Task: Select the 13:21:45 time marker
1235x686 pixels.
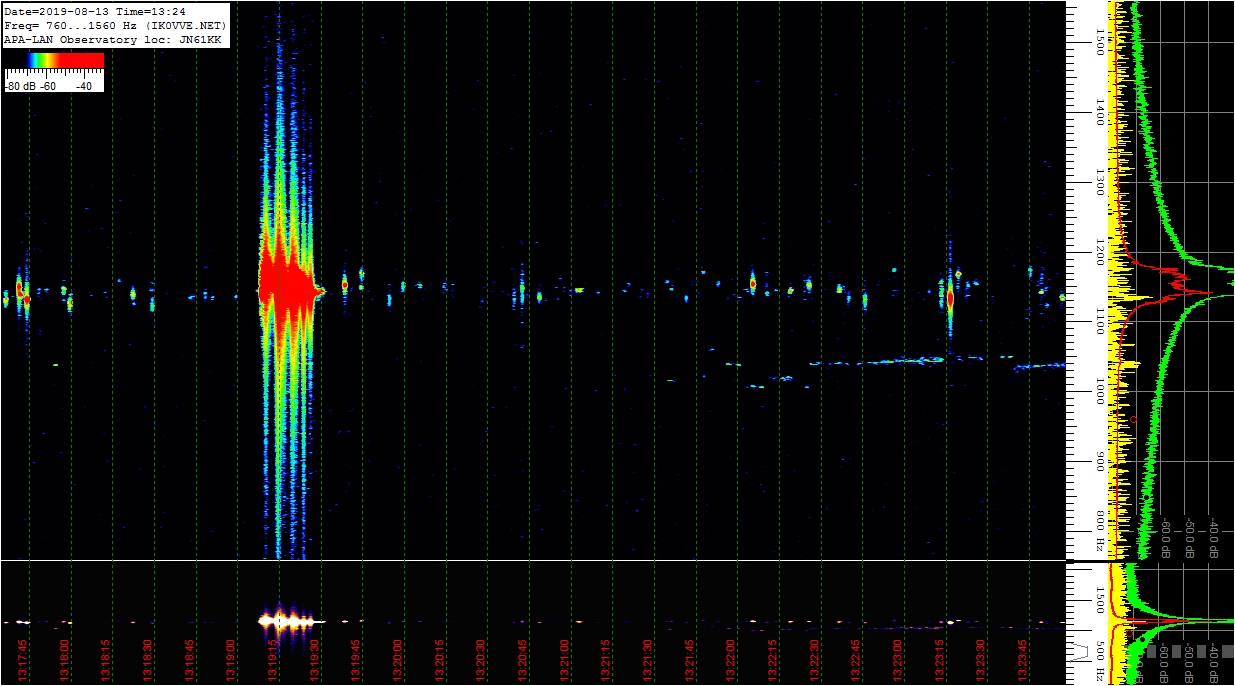Action: coord(689,662)
